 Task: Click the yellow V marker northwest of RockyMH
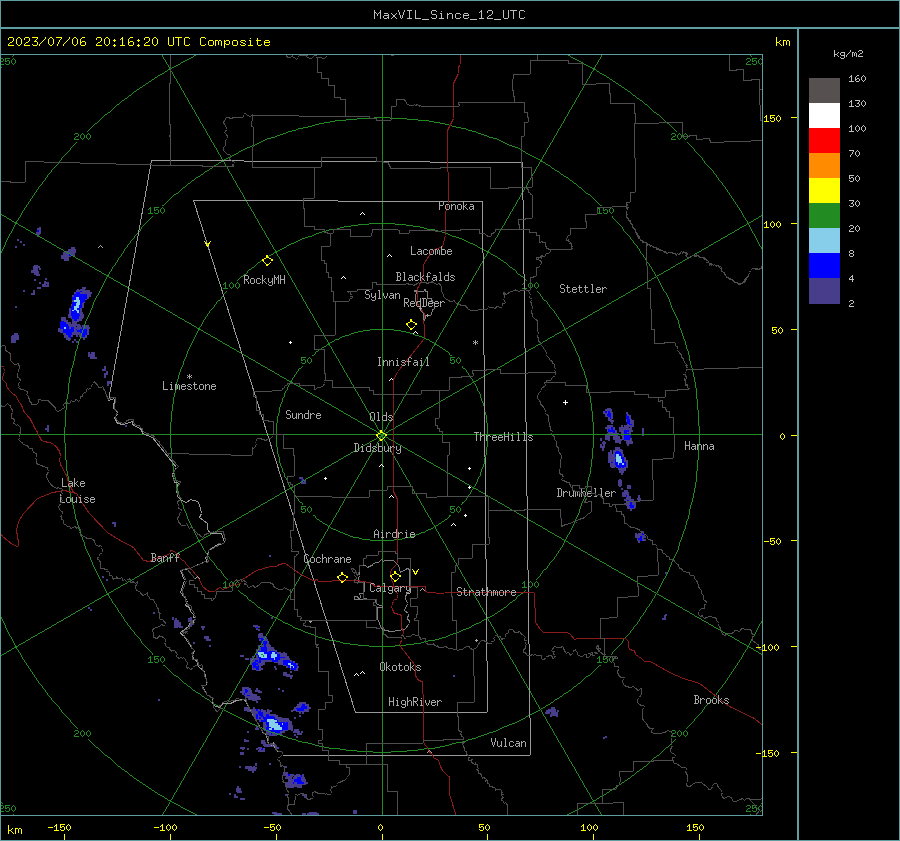(208, 244)
